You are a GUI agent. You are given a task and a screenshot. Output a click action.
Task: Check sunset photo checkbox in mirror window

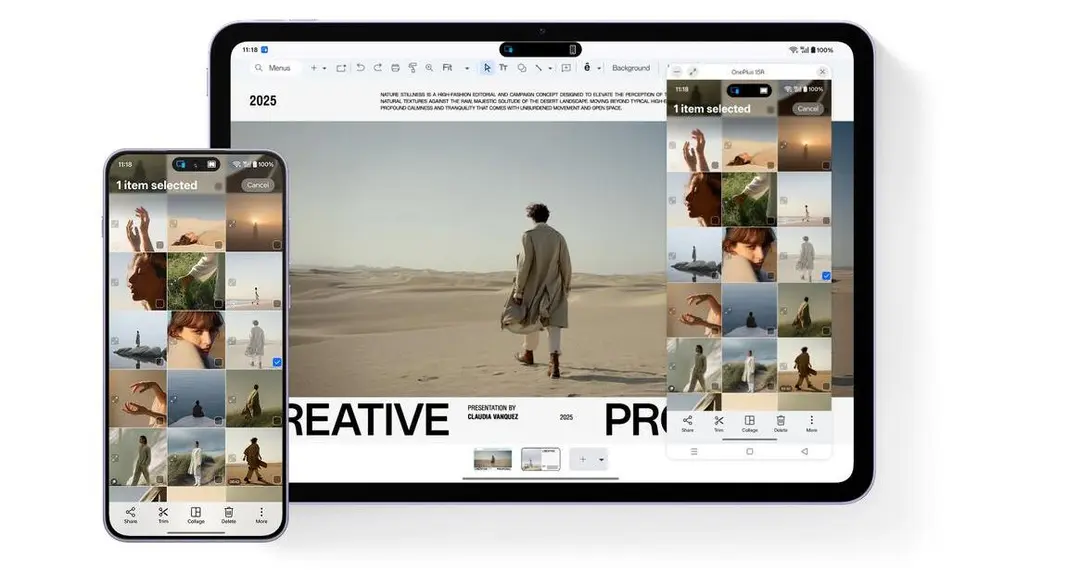(x=826, y=165)
